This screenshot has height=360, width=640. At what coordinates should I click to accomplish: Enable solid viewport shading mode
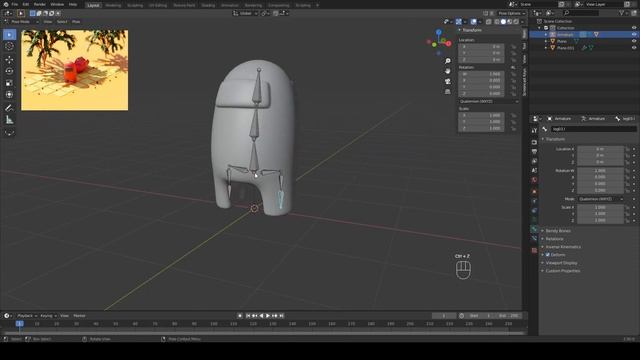click(x=503, y=22)
